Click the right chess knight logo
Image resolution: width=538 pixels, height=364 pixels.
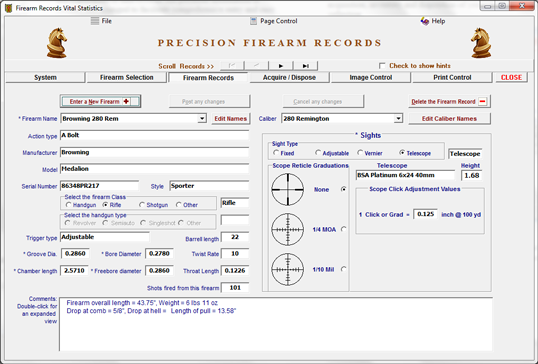point(481,43)
